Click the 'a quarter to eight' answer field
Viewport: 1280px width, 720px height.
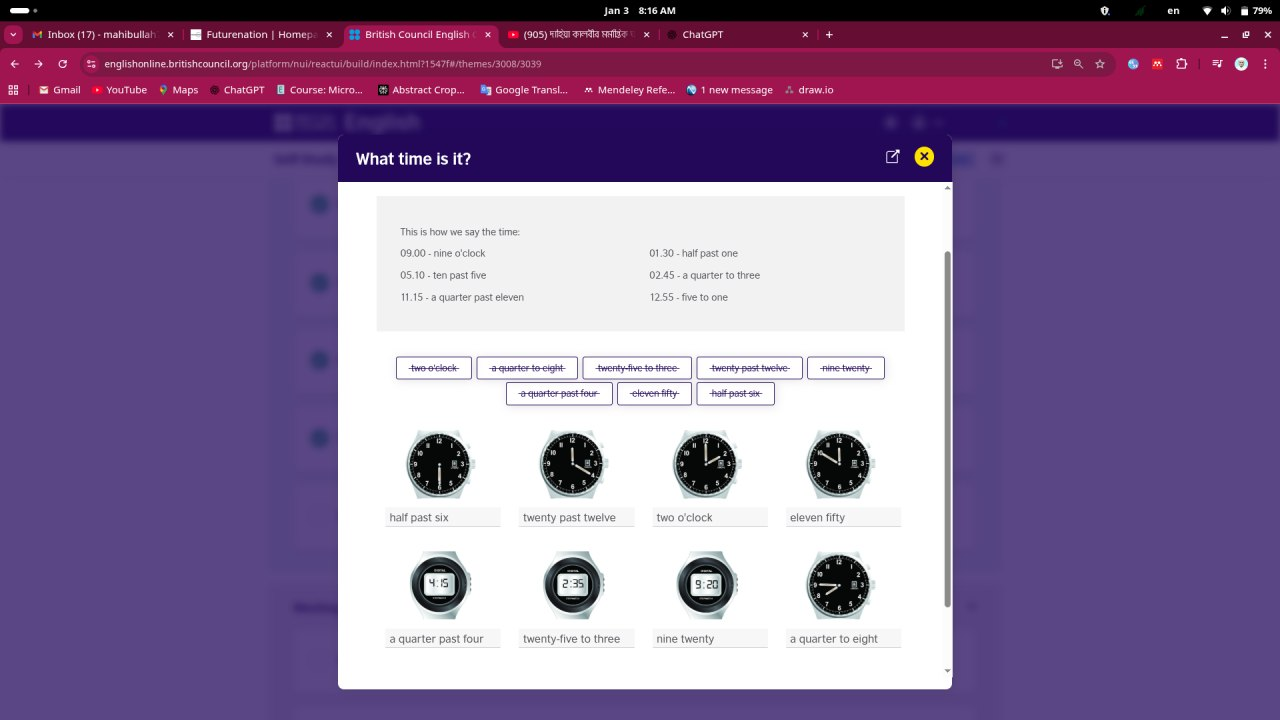(843, 639)
